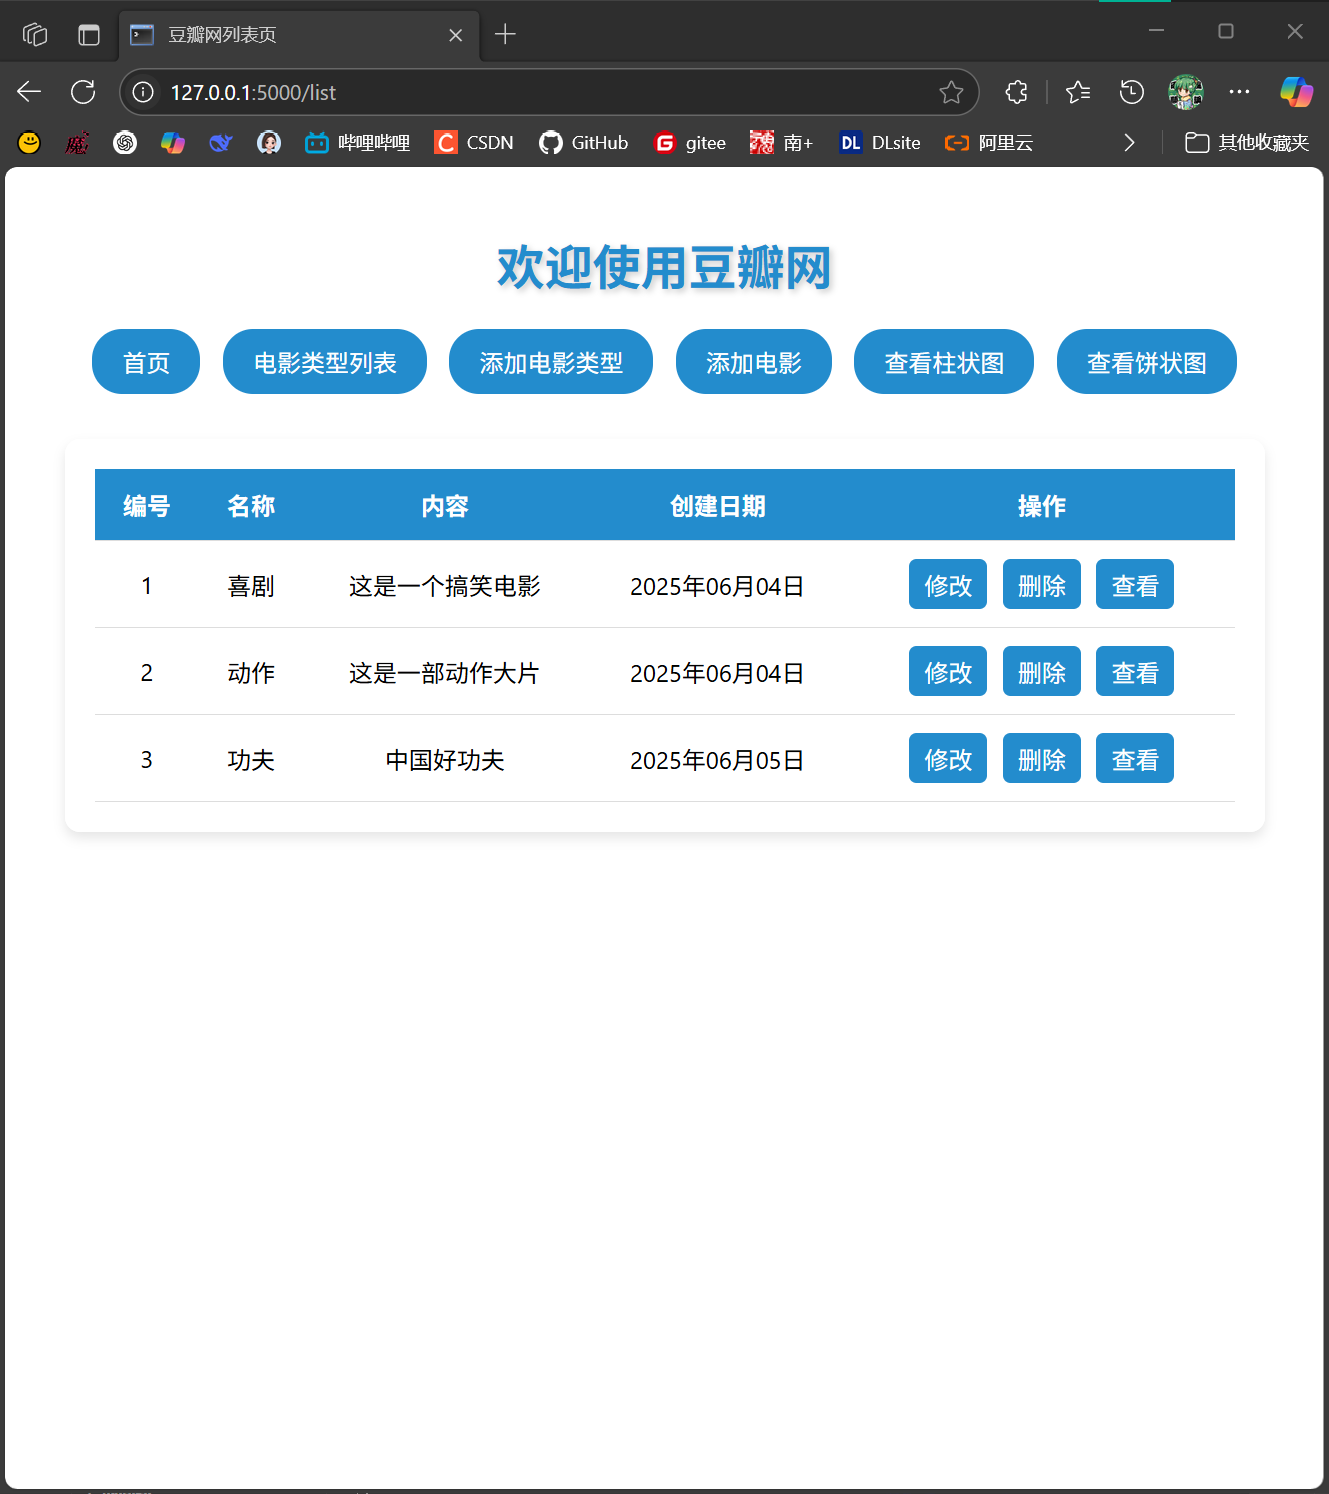Open 添加电影 navigation button
The width and height of the screenshot is (1329, 1494).
coord(754,362)
